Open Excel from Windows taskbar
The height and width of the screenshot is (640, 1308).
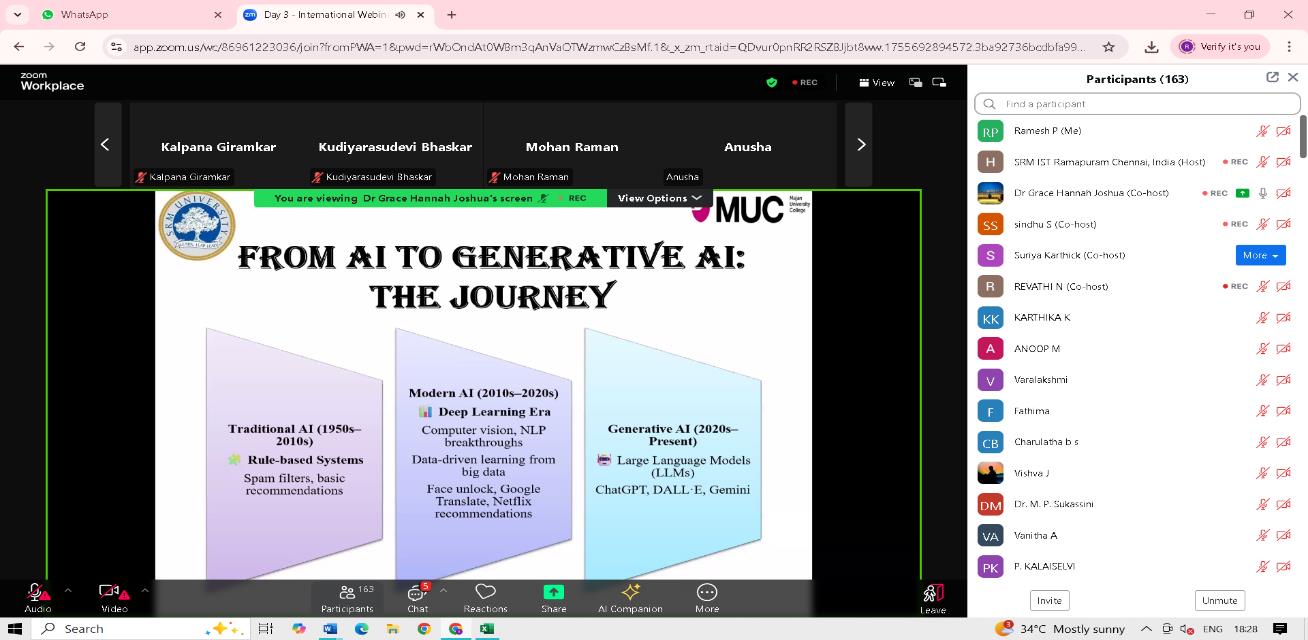click(x=486, y=628)
